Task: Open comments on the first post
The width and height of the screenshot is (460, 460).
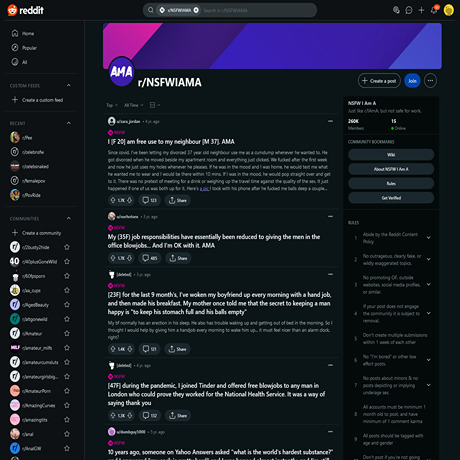Action: tap(149, 200)
